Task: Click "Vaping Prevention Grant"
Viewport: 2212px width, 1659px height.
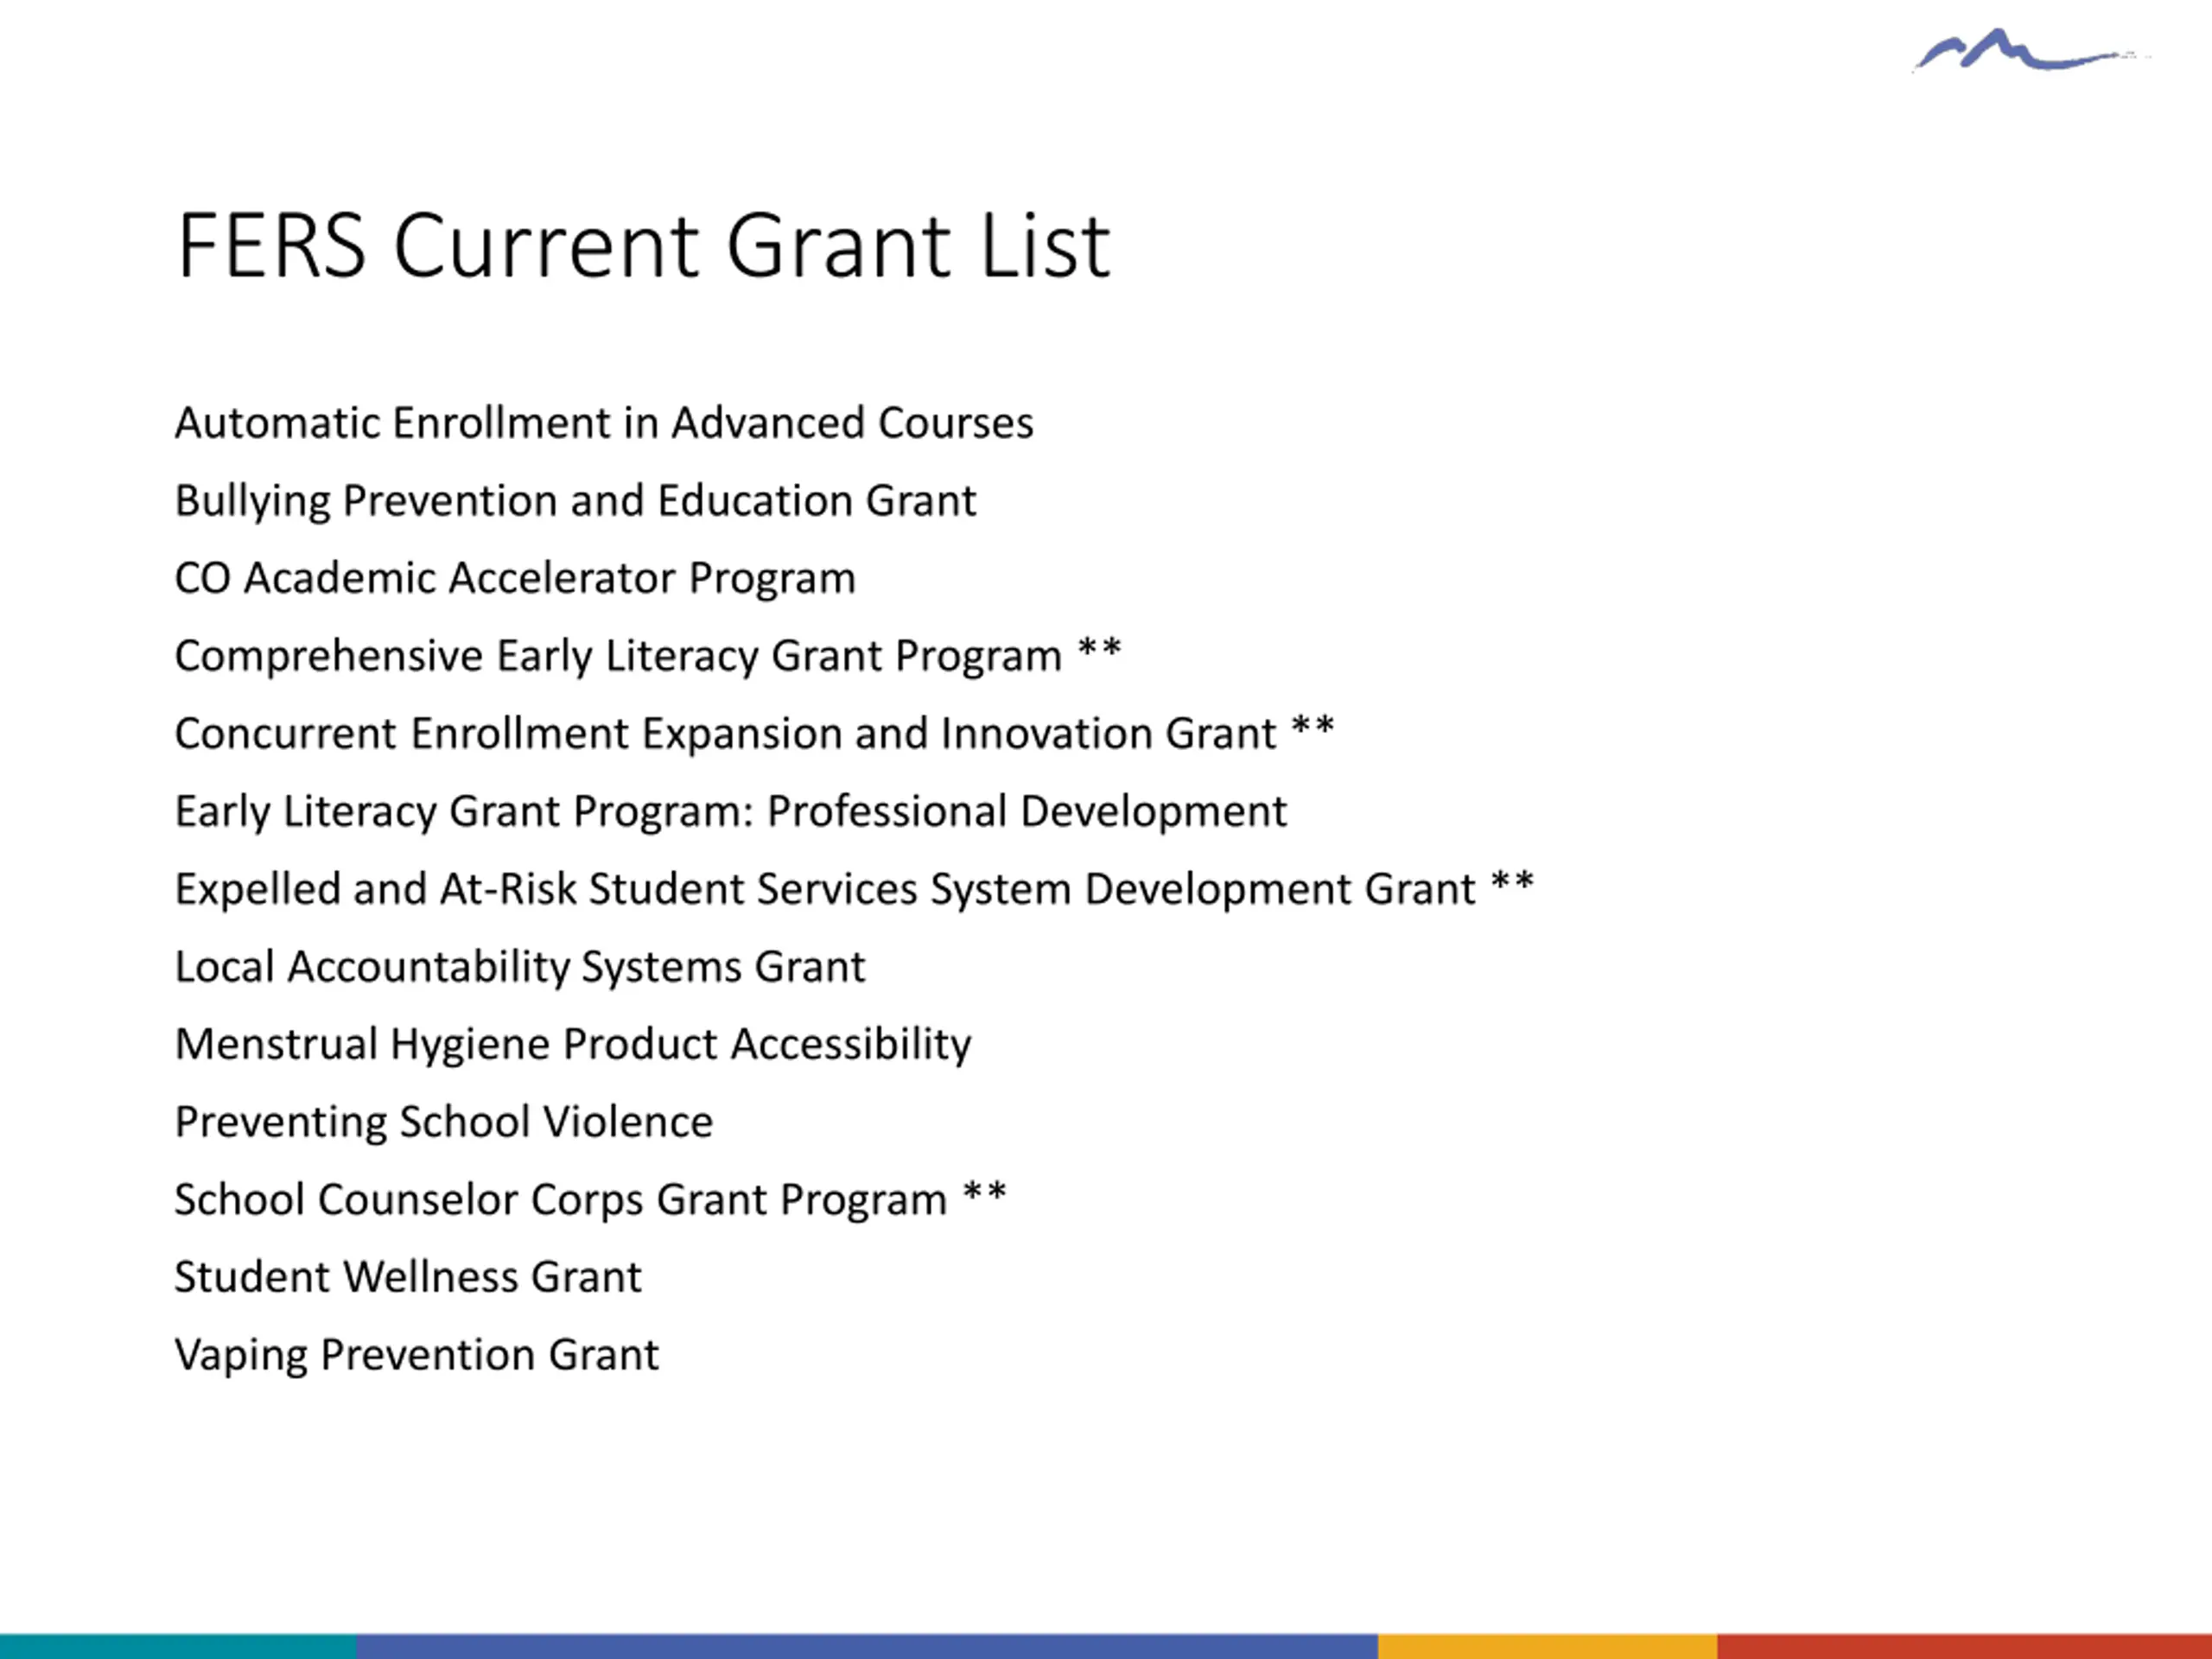Action: point(417,1355)
